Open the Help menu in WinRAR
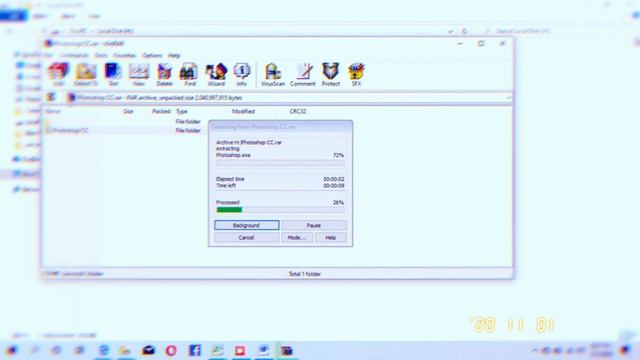Image resolution: width=640 pixels, height=360 pixels. point(174,56)
